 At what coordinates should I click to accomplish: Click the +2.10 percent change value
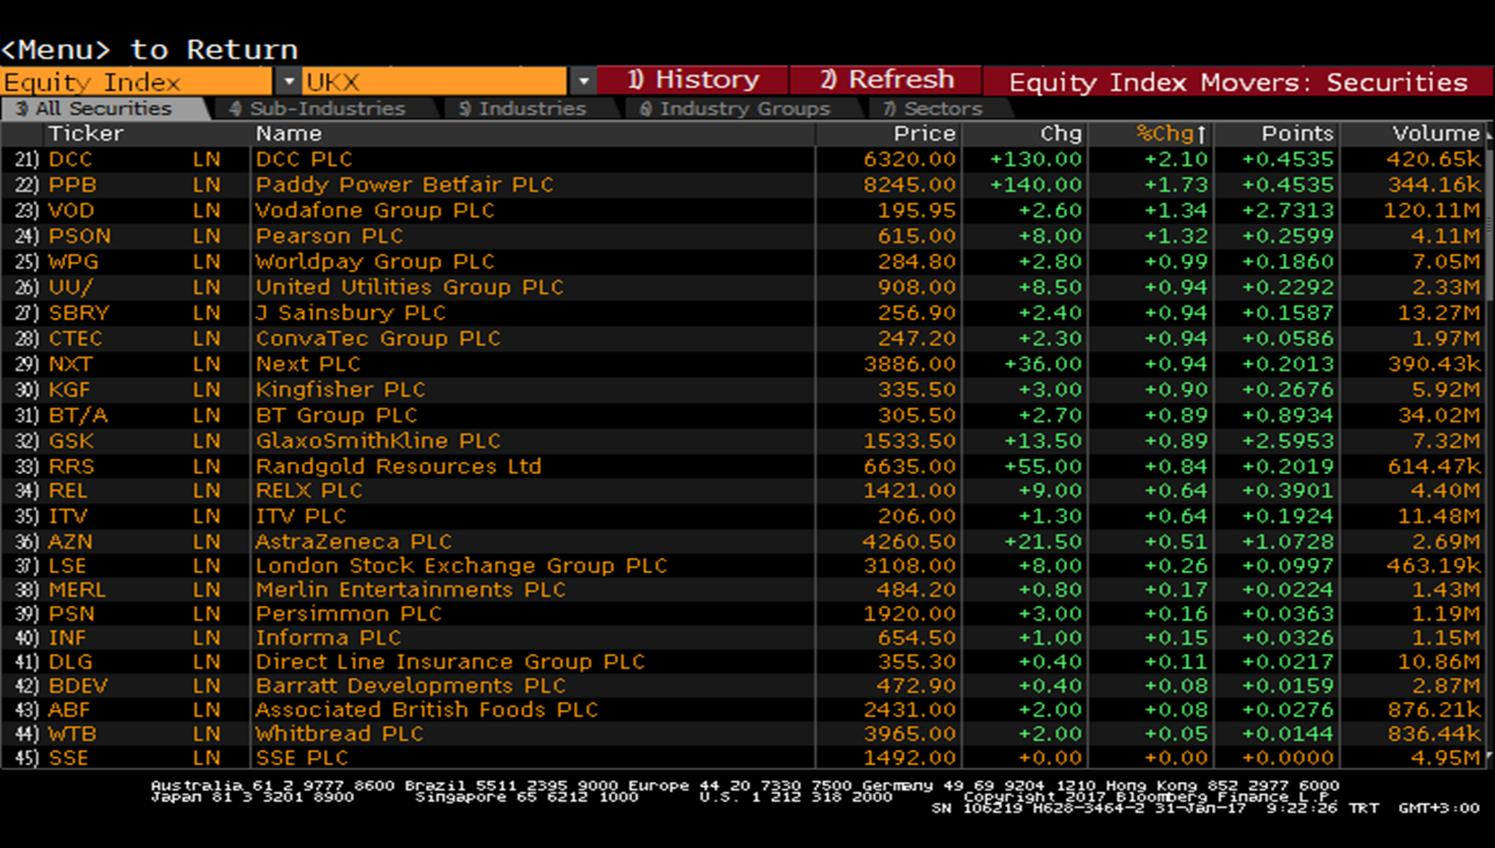click(1176, 159)
